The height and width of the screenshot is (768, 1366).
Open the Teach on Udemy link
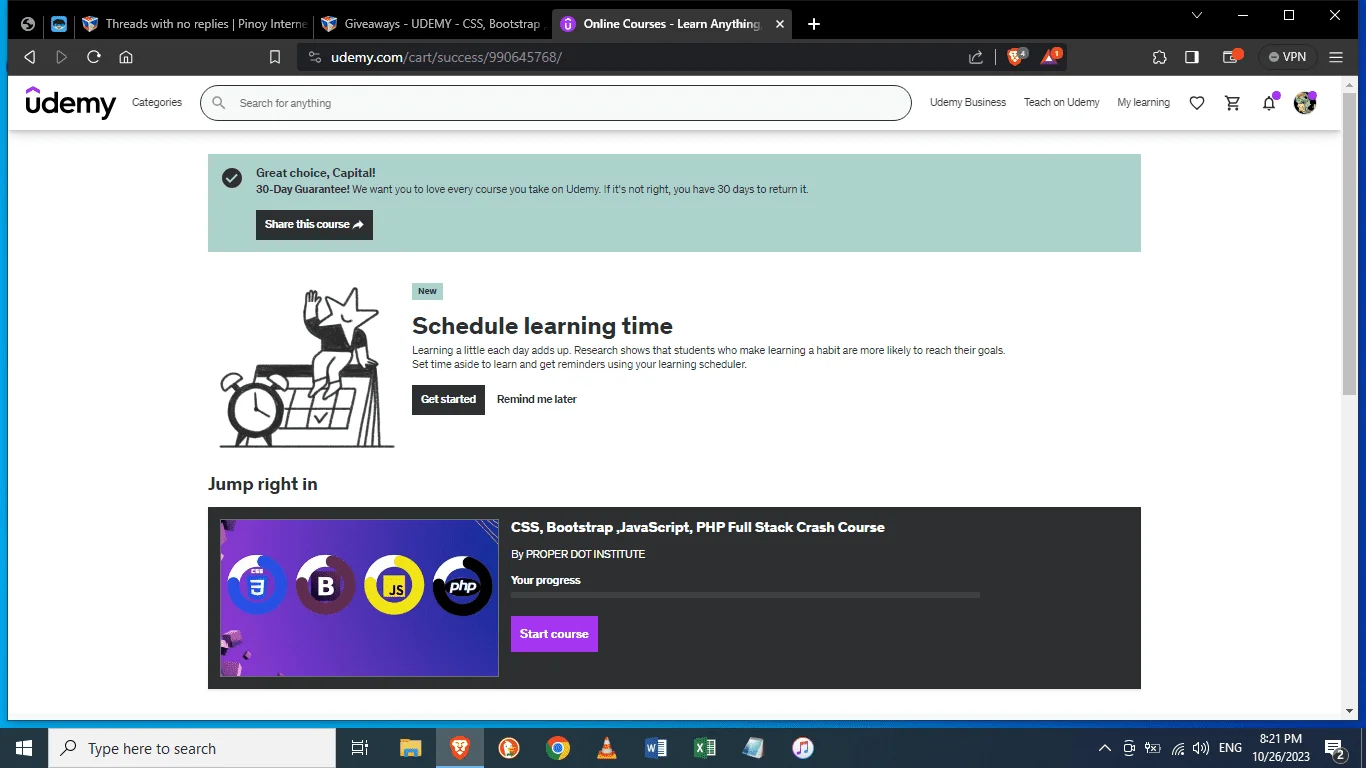coord(1061,102)
